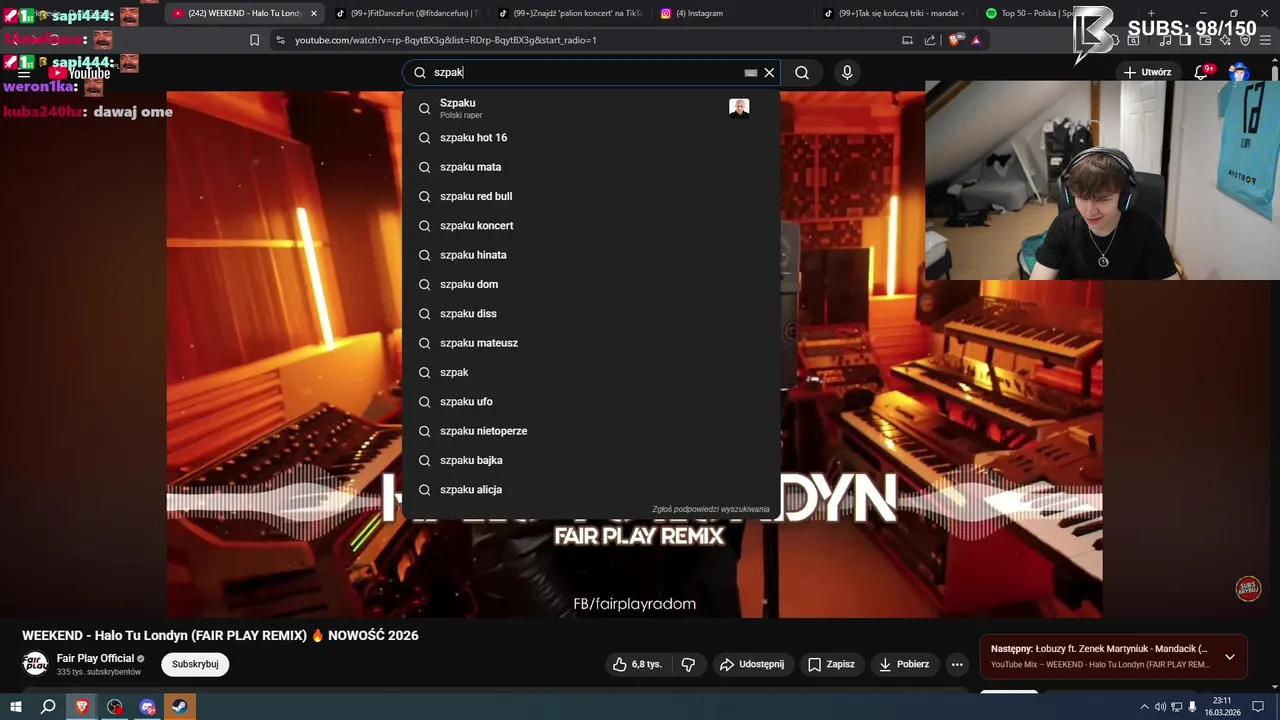
Task: Pick the plain szpak suggestion
Action: (591, 372)
